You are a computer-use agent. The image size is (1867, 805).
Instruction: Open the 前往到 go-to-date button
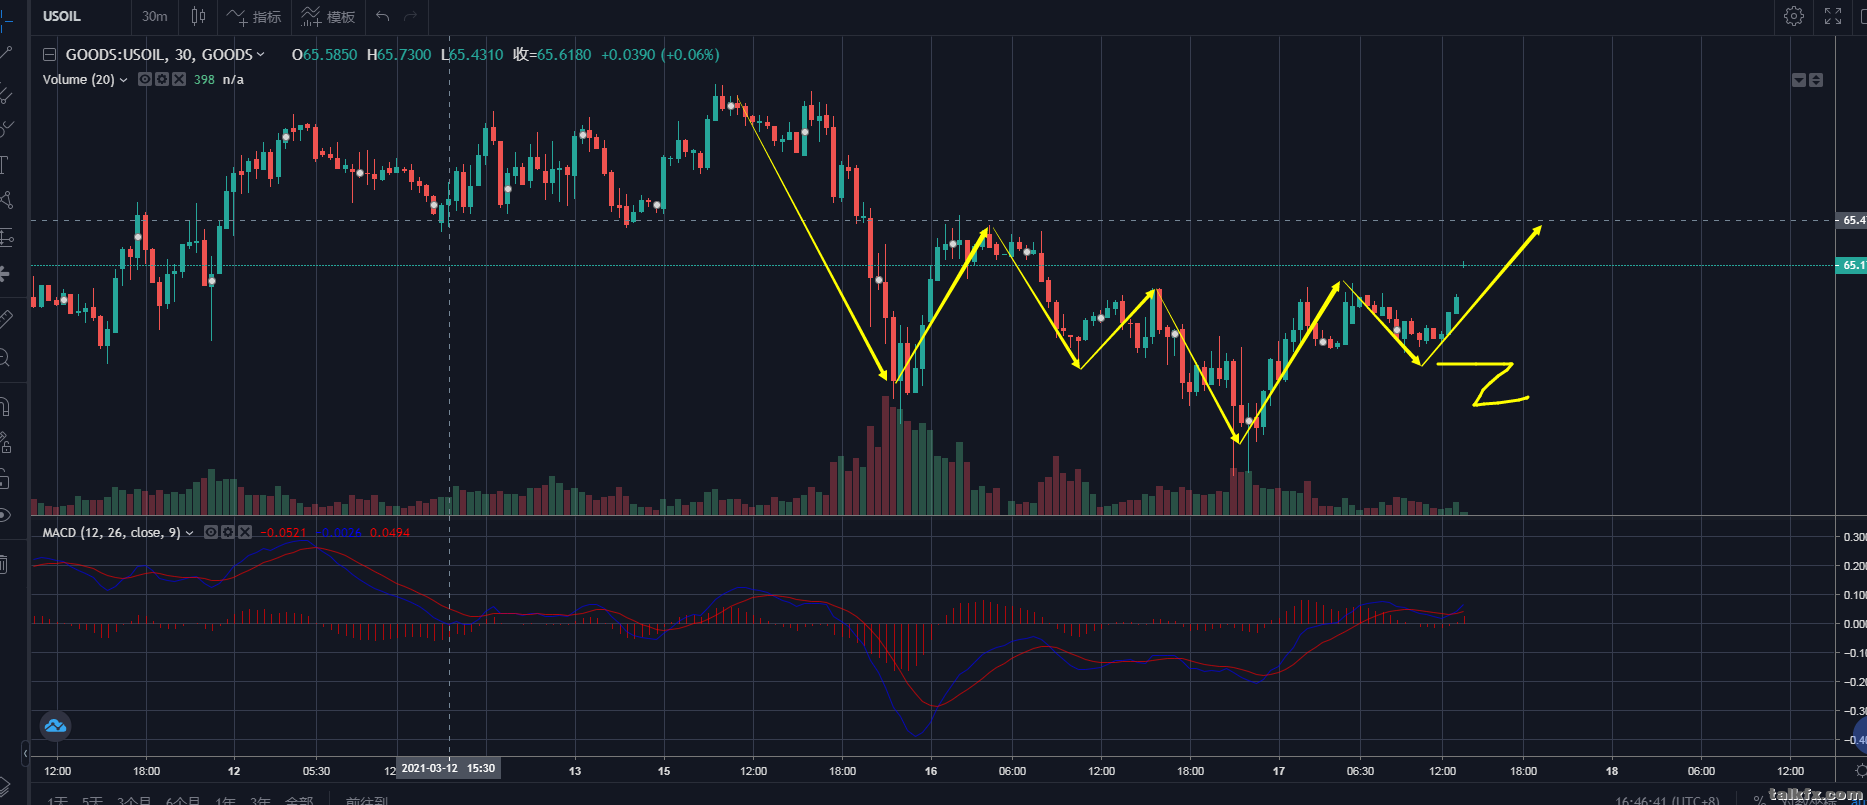pyautogui.click(x=367, y=800)
